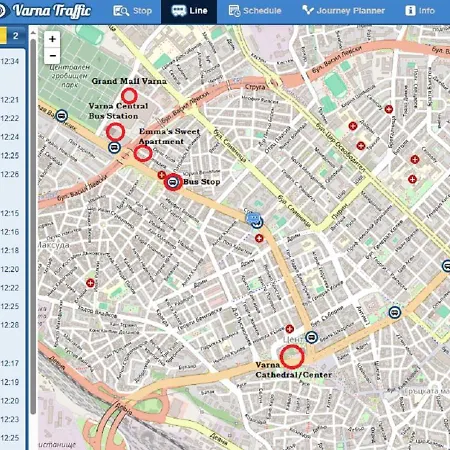Open the Varna Traffic logo home link
450x450 pixels.
click(x=47, y=11)
